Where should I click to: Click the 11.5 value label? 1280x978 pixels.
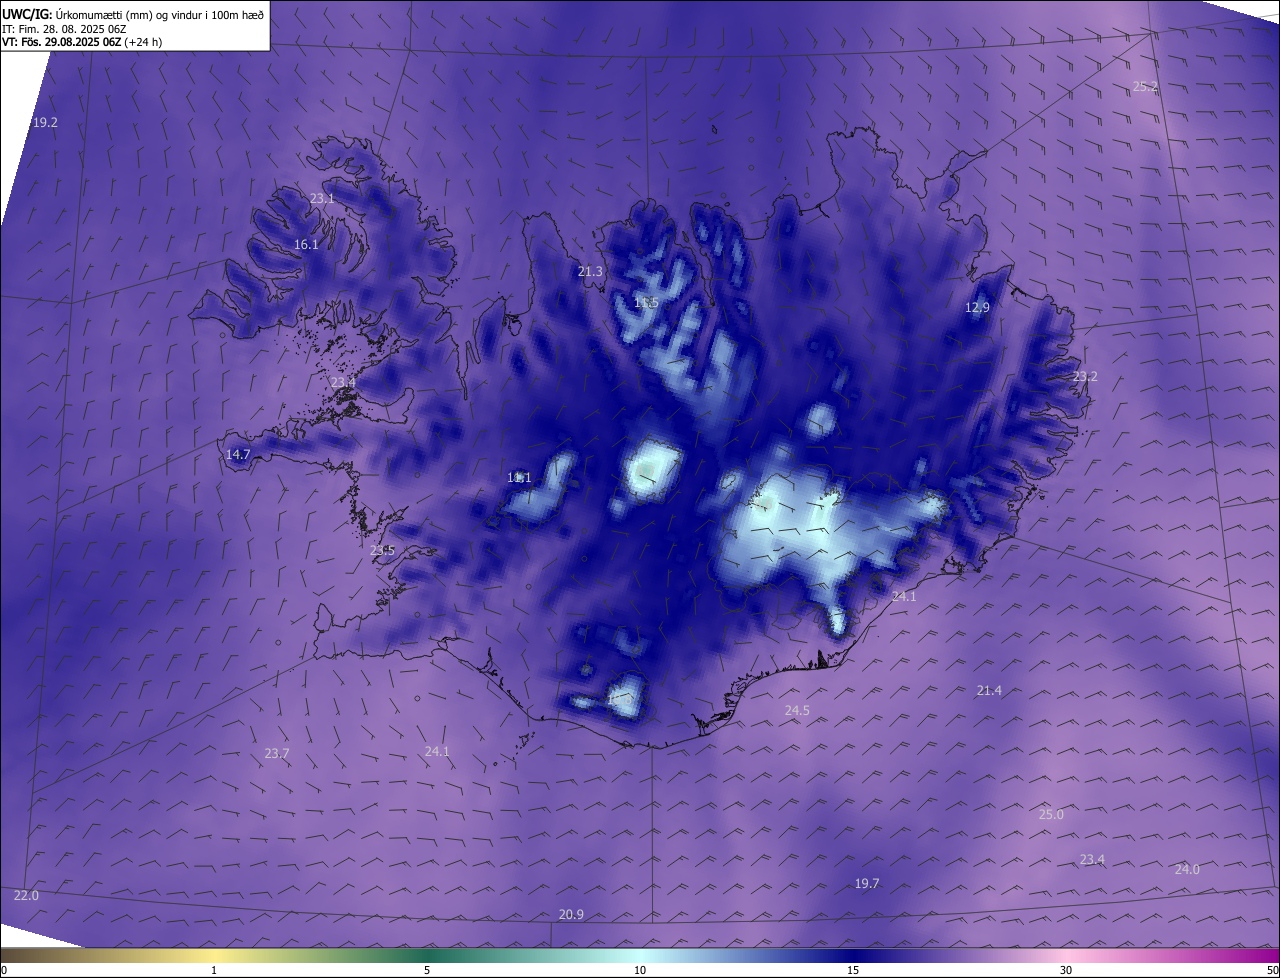647,302
